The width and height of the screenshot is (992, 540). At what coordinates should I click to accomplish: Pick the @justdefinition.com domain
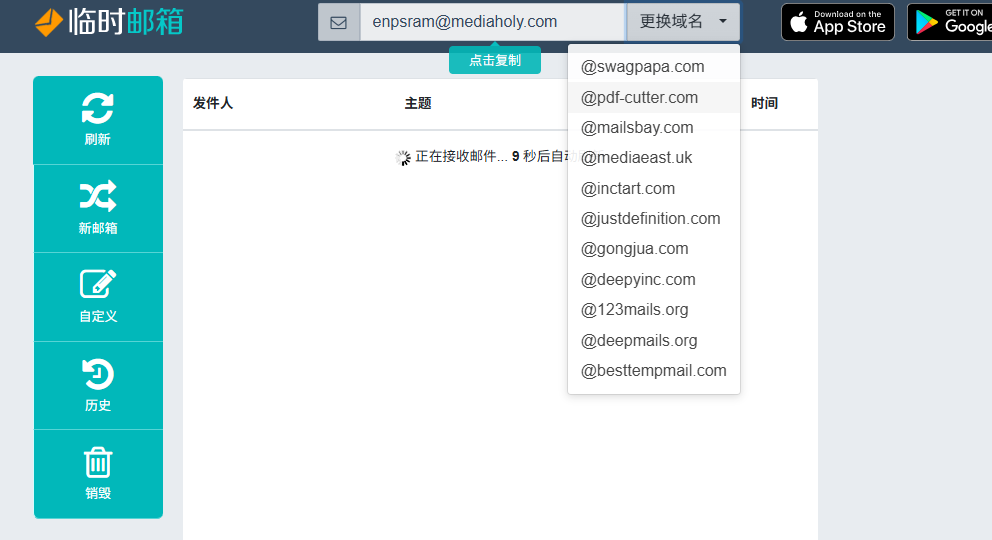point(654,219)
